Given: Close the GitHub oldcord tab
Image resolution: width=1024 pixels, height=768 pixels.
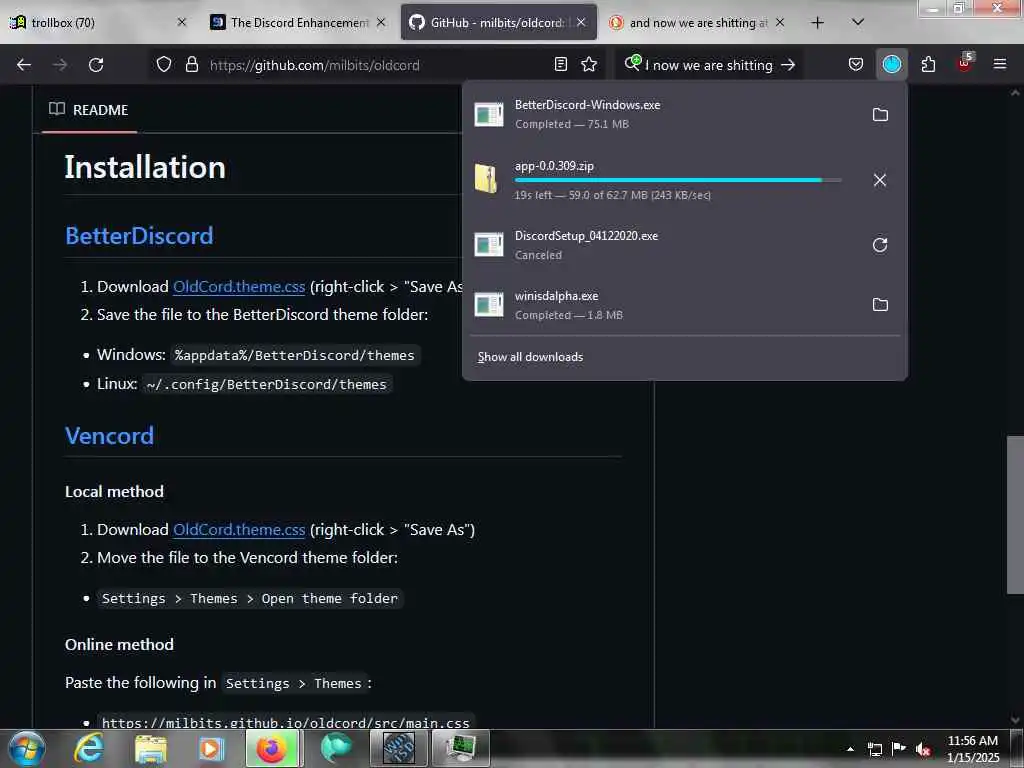Looking at the screenshot, I should point(581,22).
